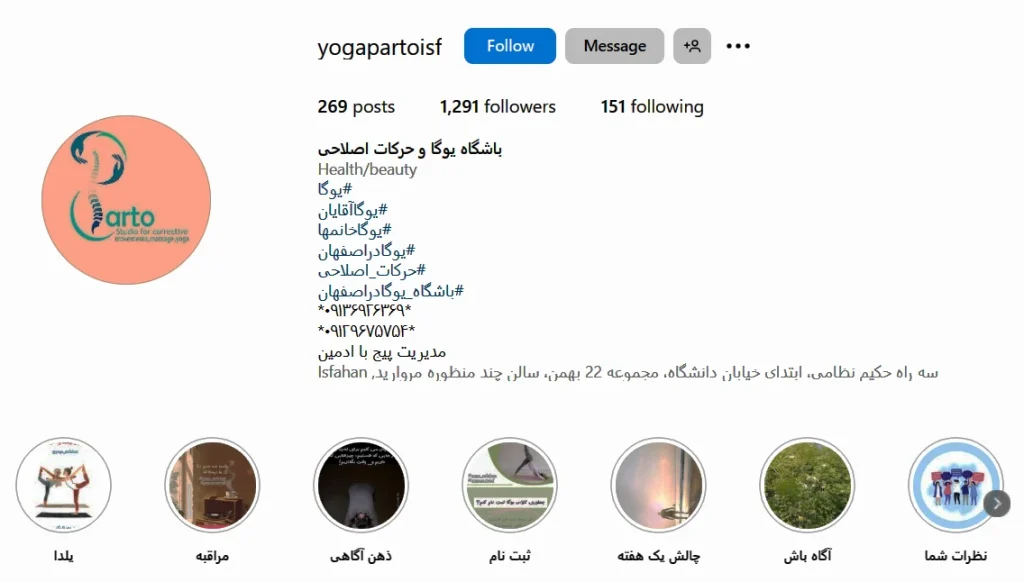The image size is (1024, 582).
Task: Open the #یوگا hashtag link
Action: click(334, 189)
